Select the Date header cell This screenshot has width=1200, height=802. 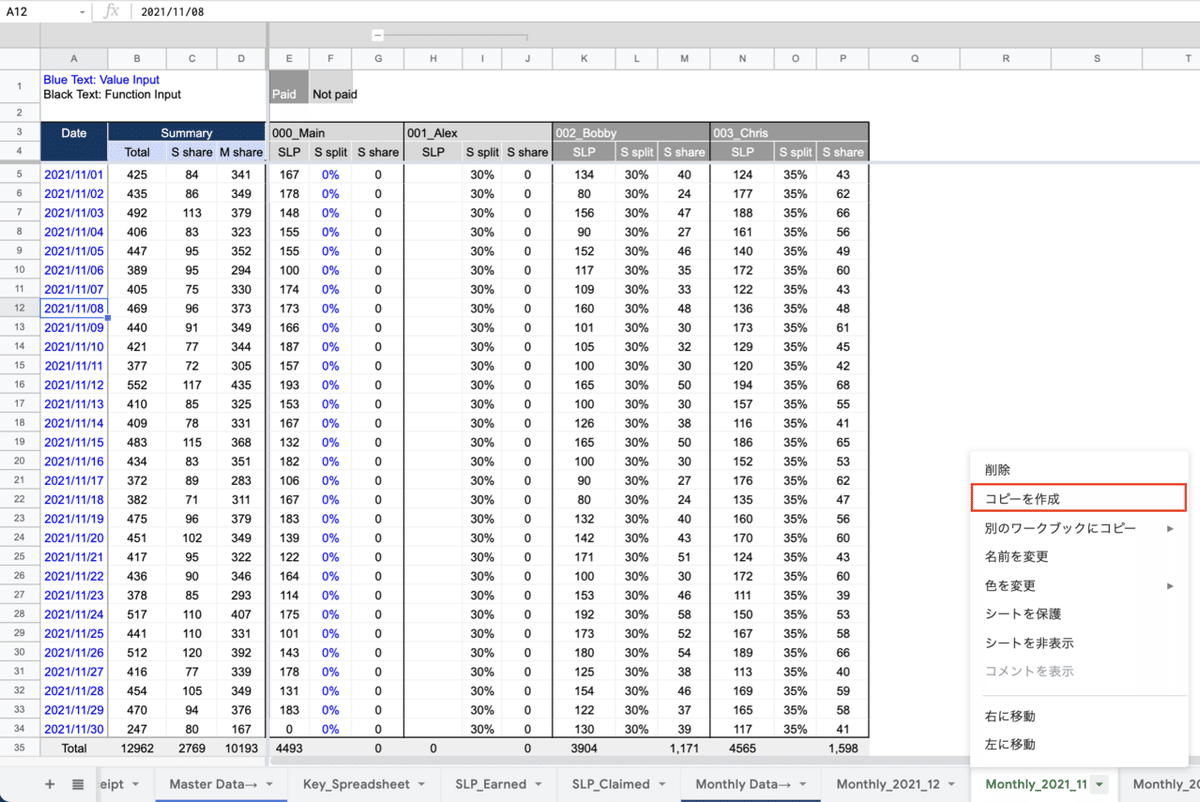pyautogui.click(x=73, y=141)
